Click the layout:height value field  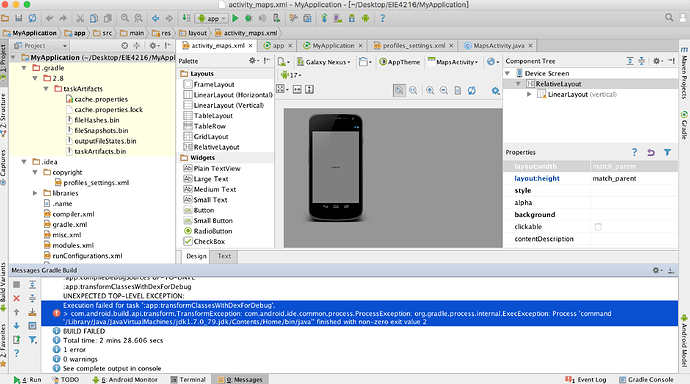(x=634, y=179)
